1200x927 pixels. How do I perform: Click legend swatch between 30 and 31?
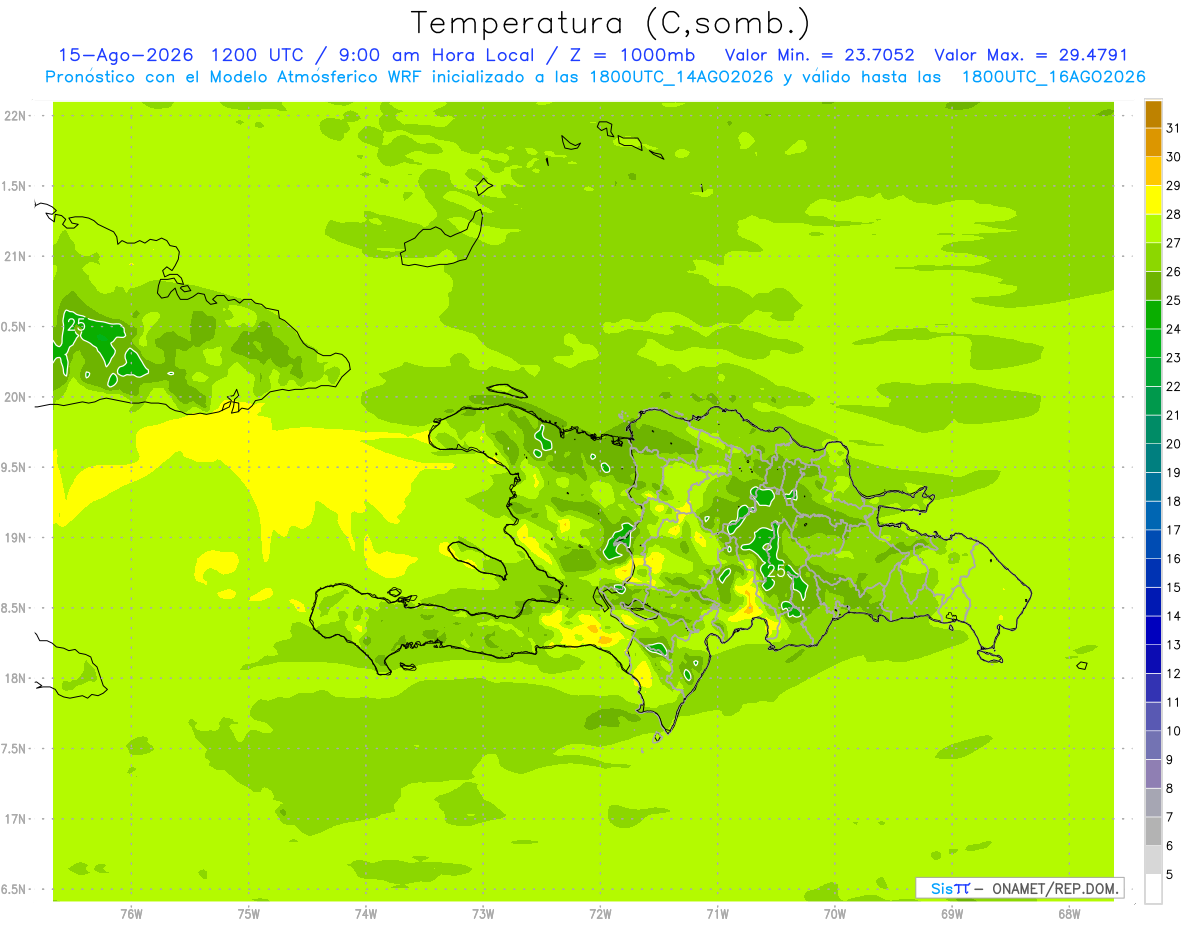click(x=1153, y=143)
